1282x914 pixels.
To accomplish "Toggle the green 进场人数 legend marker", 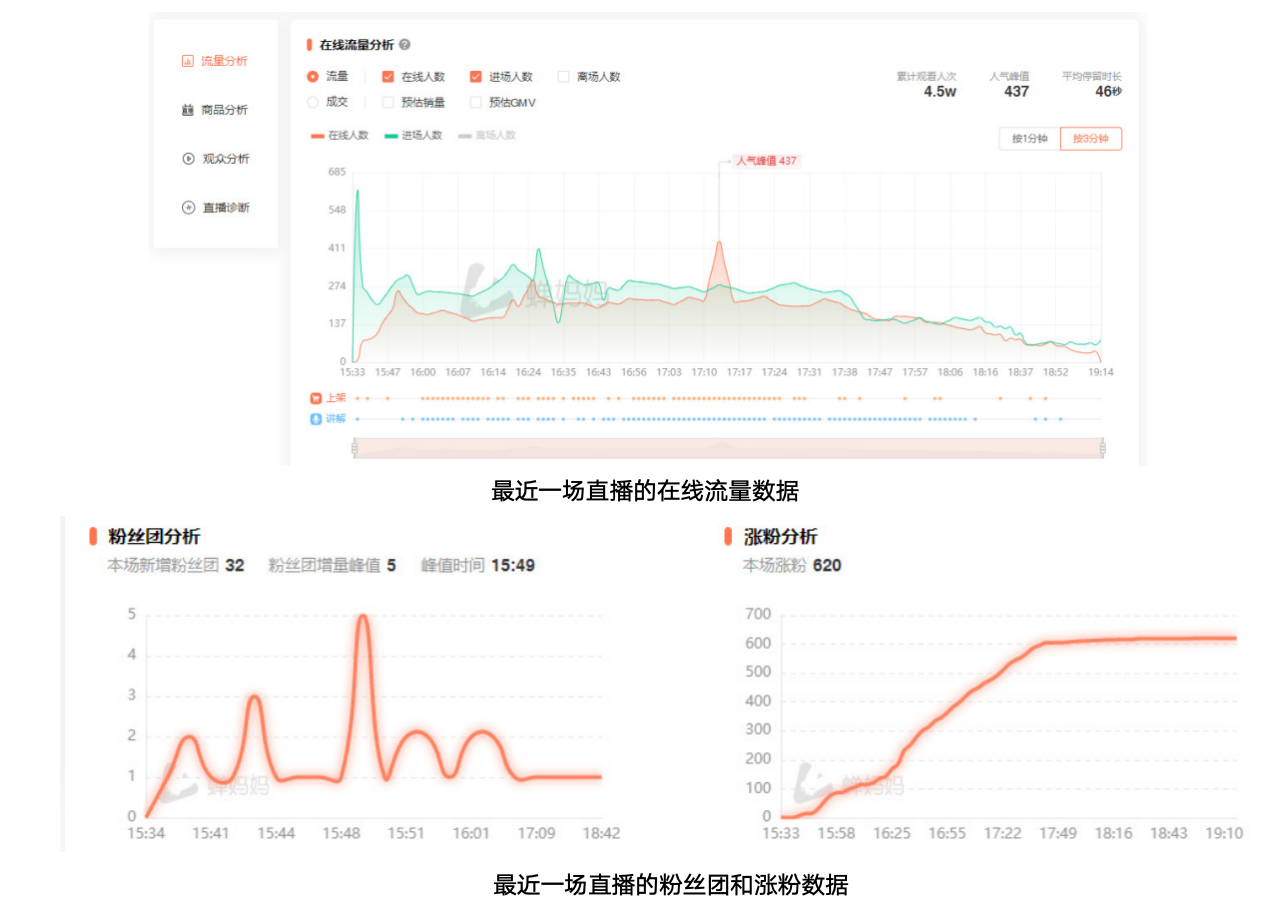I will pos(391,136).
